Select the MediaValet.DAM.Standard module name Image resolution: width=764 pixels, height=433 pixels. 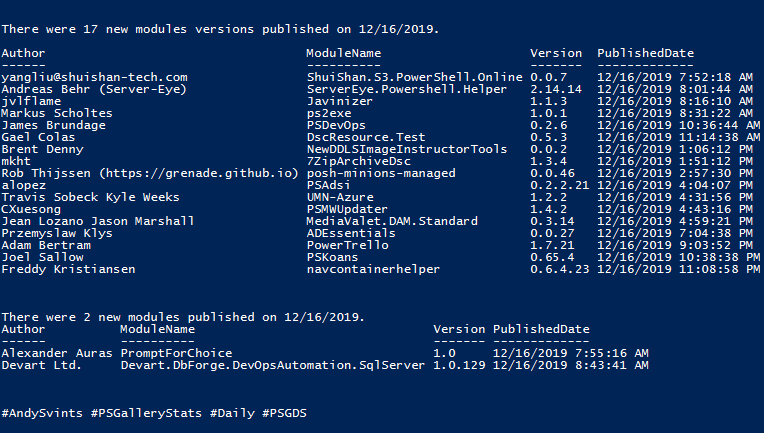(x=392, y=221)
